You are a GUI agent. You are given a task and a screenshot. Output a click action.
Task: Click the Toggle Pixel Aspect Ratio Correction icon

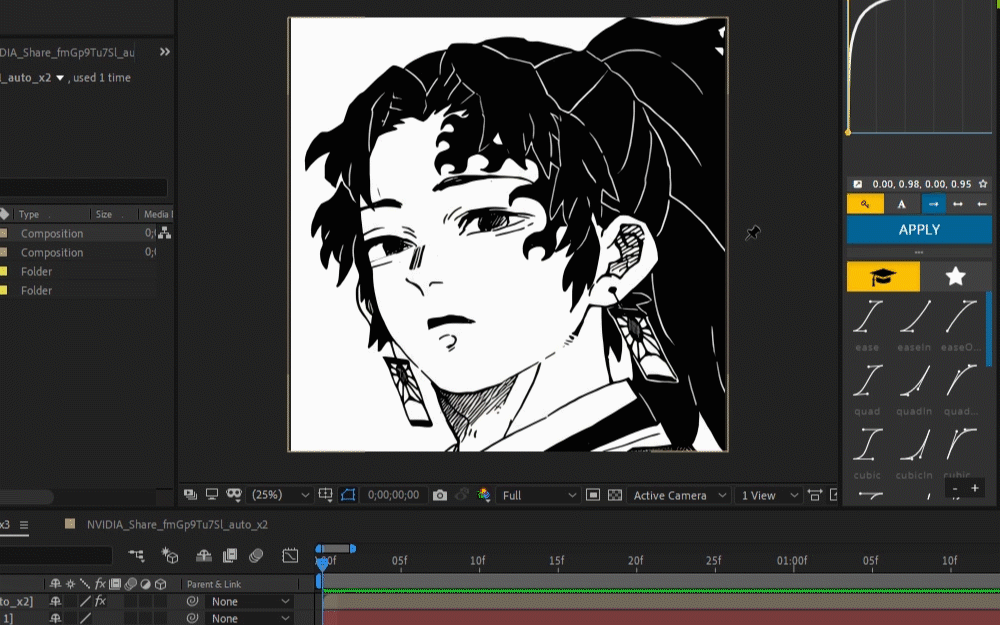pos(814,495)
